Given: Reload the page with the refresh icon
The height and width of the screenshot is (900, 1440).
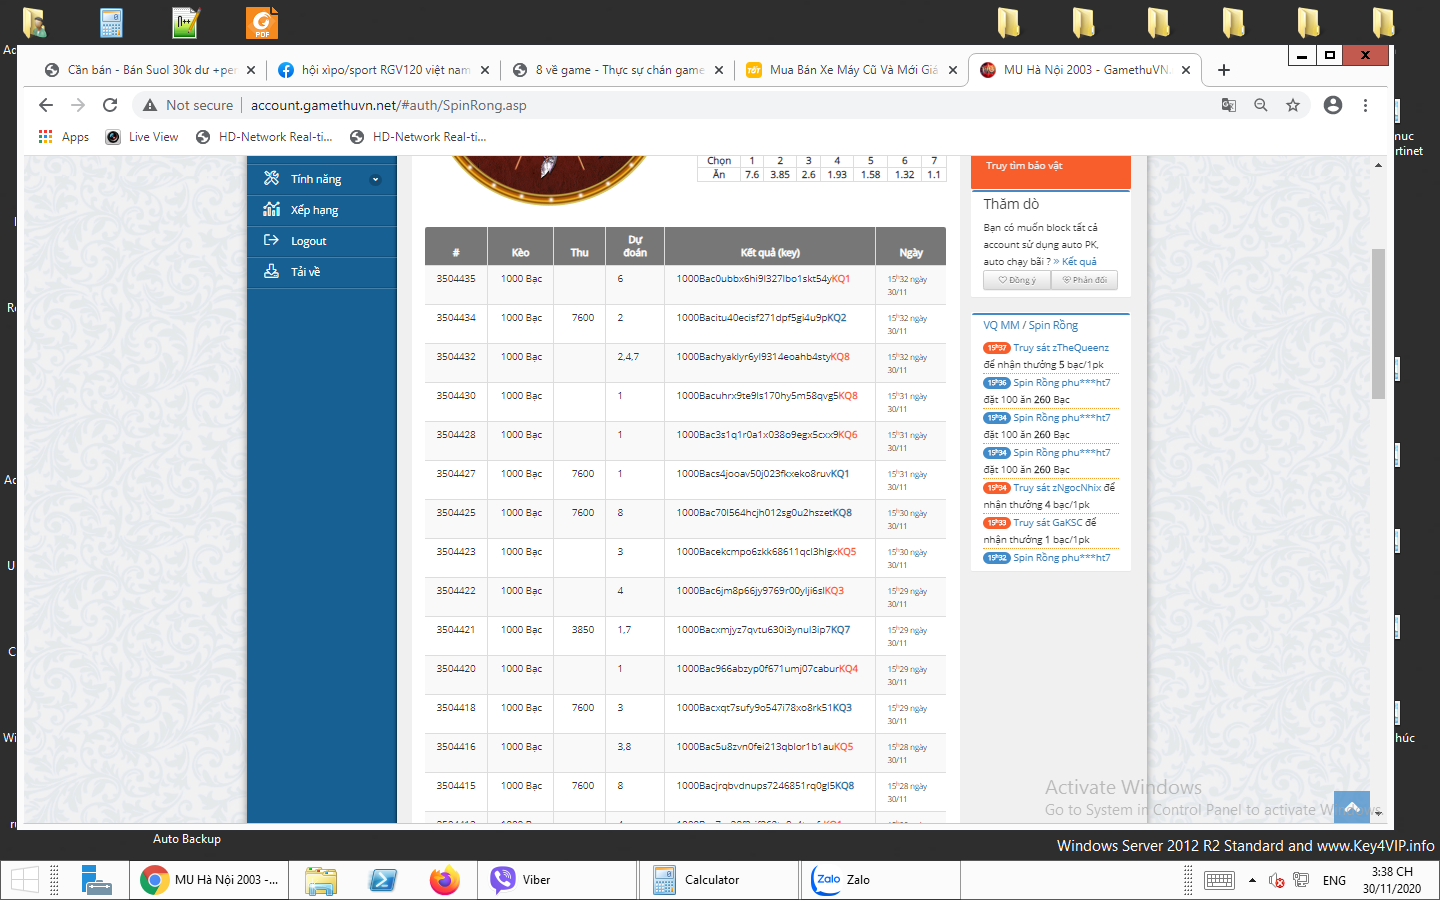Looking at the screenshot, I should coord(110,105).
